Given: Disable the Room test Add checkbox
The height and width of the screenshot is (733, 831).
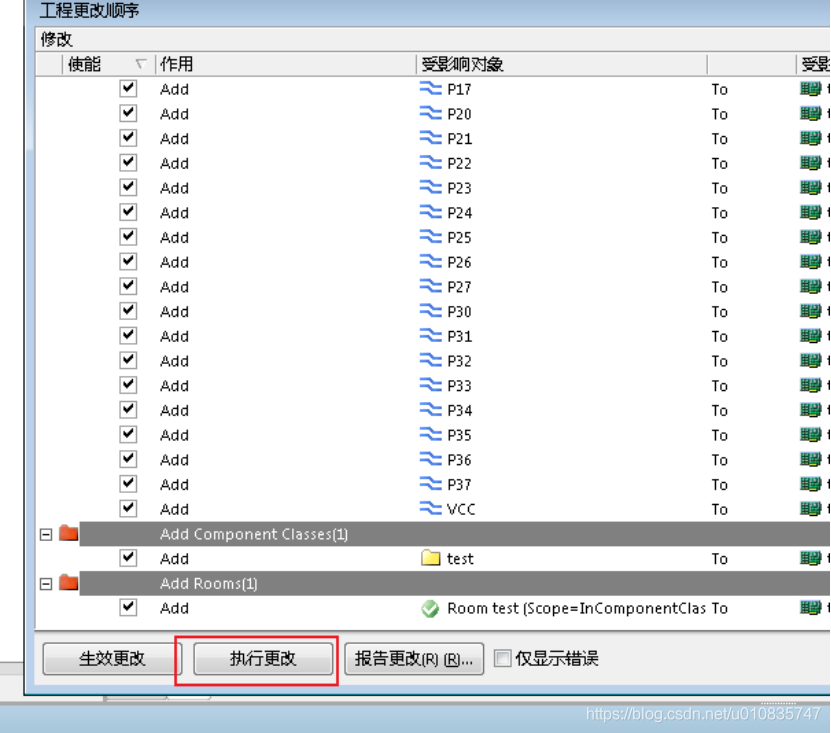Looking at the screenshot, I should [128, 607].
